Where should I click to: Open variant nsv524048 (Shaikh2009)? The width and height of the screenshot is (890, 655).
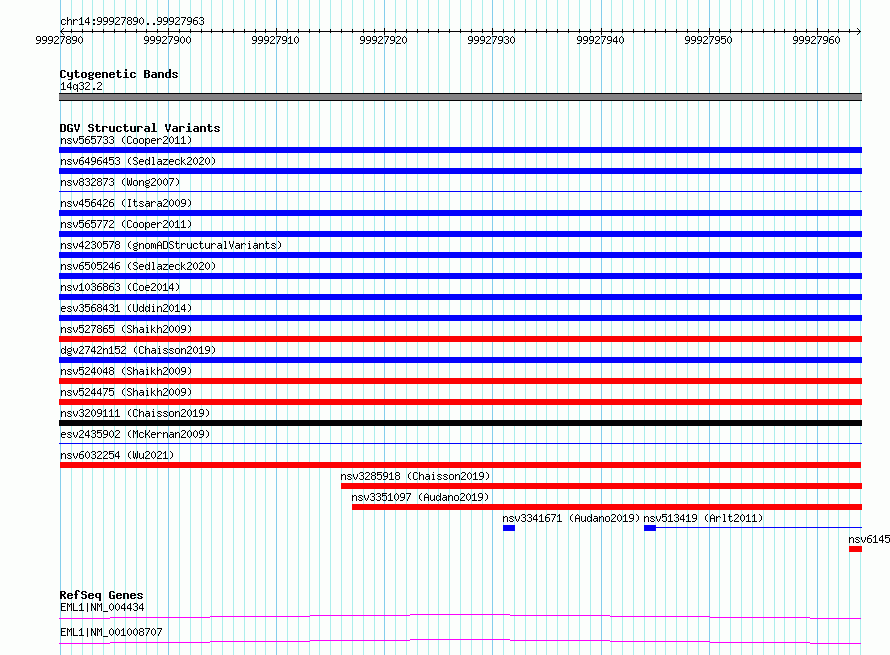pyautogui.click(x=126, y=371)
